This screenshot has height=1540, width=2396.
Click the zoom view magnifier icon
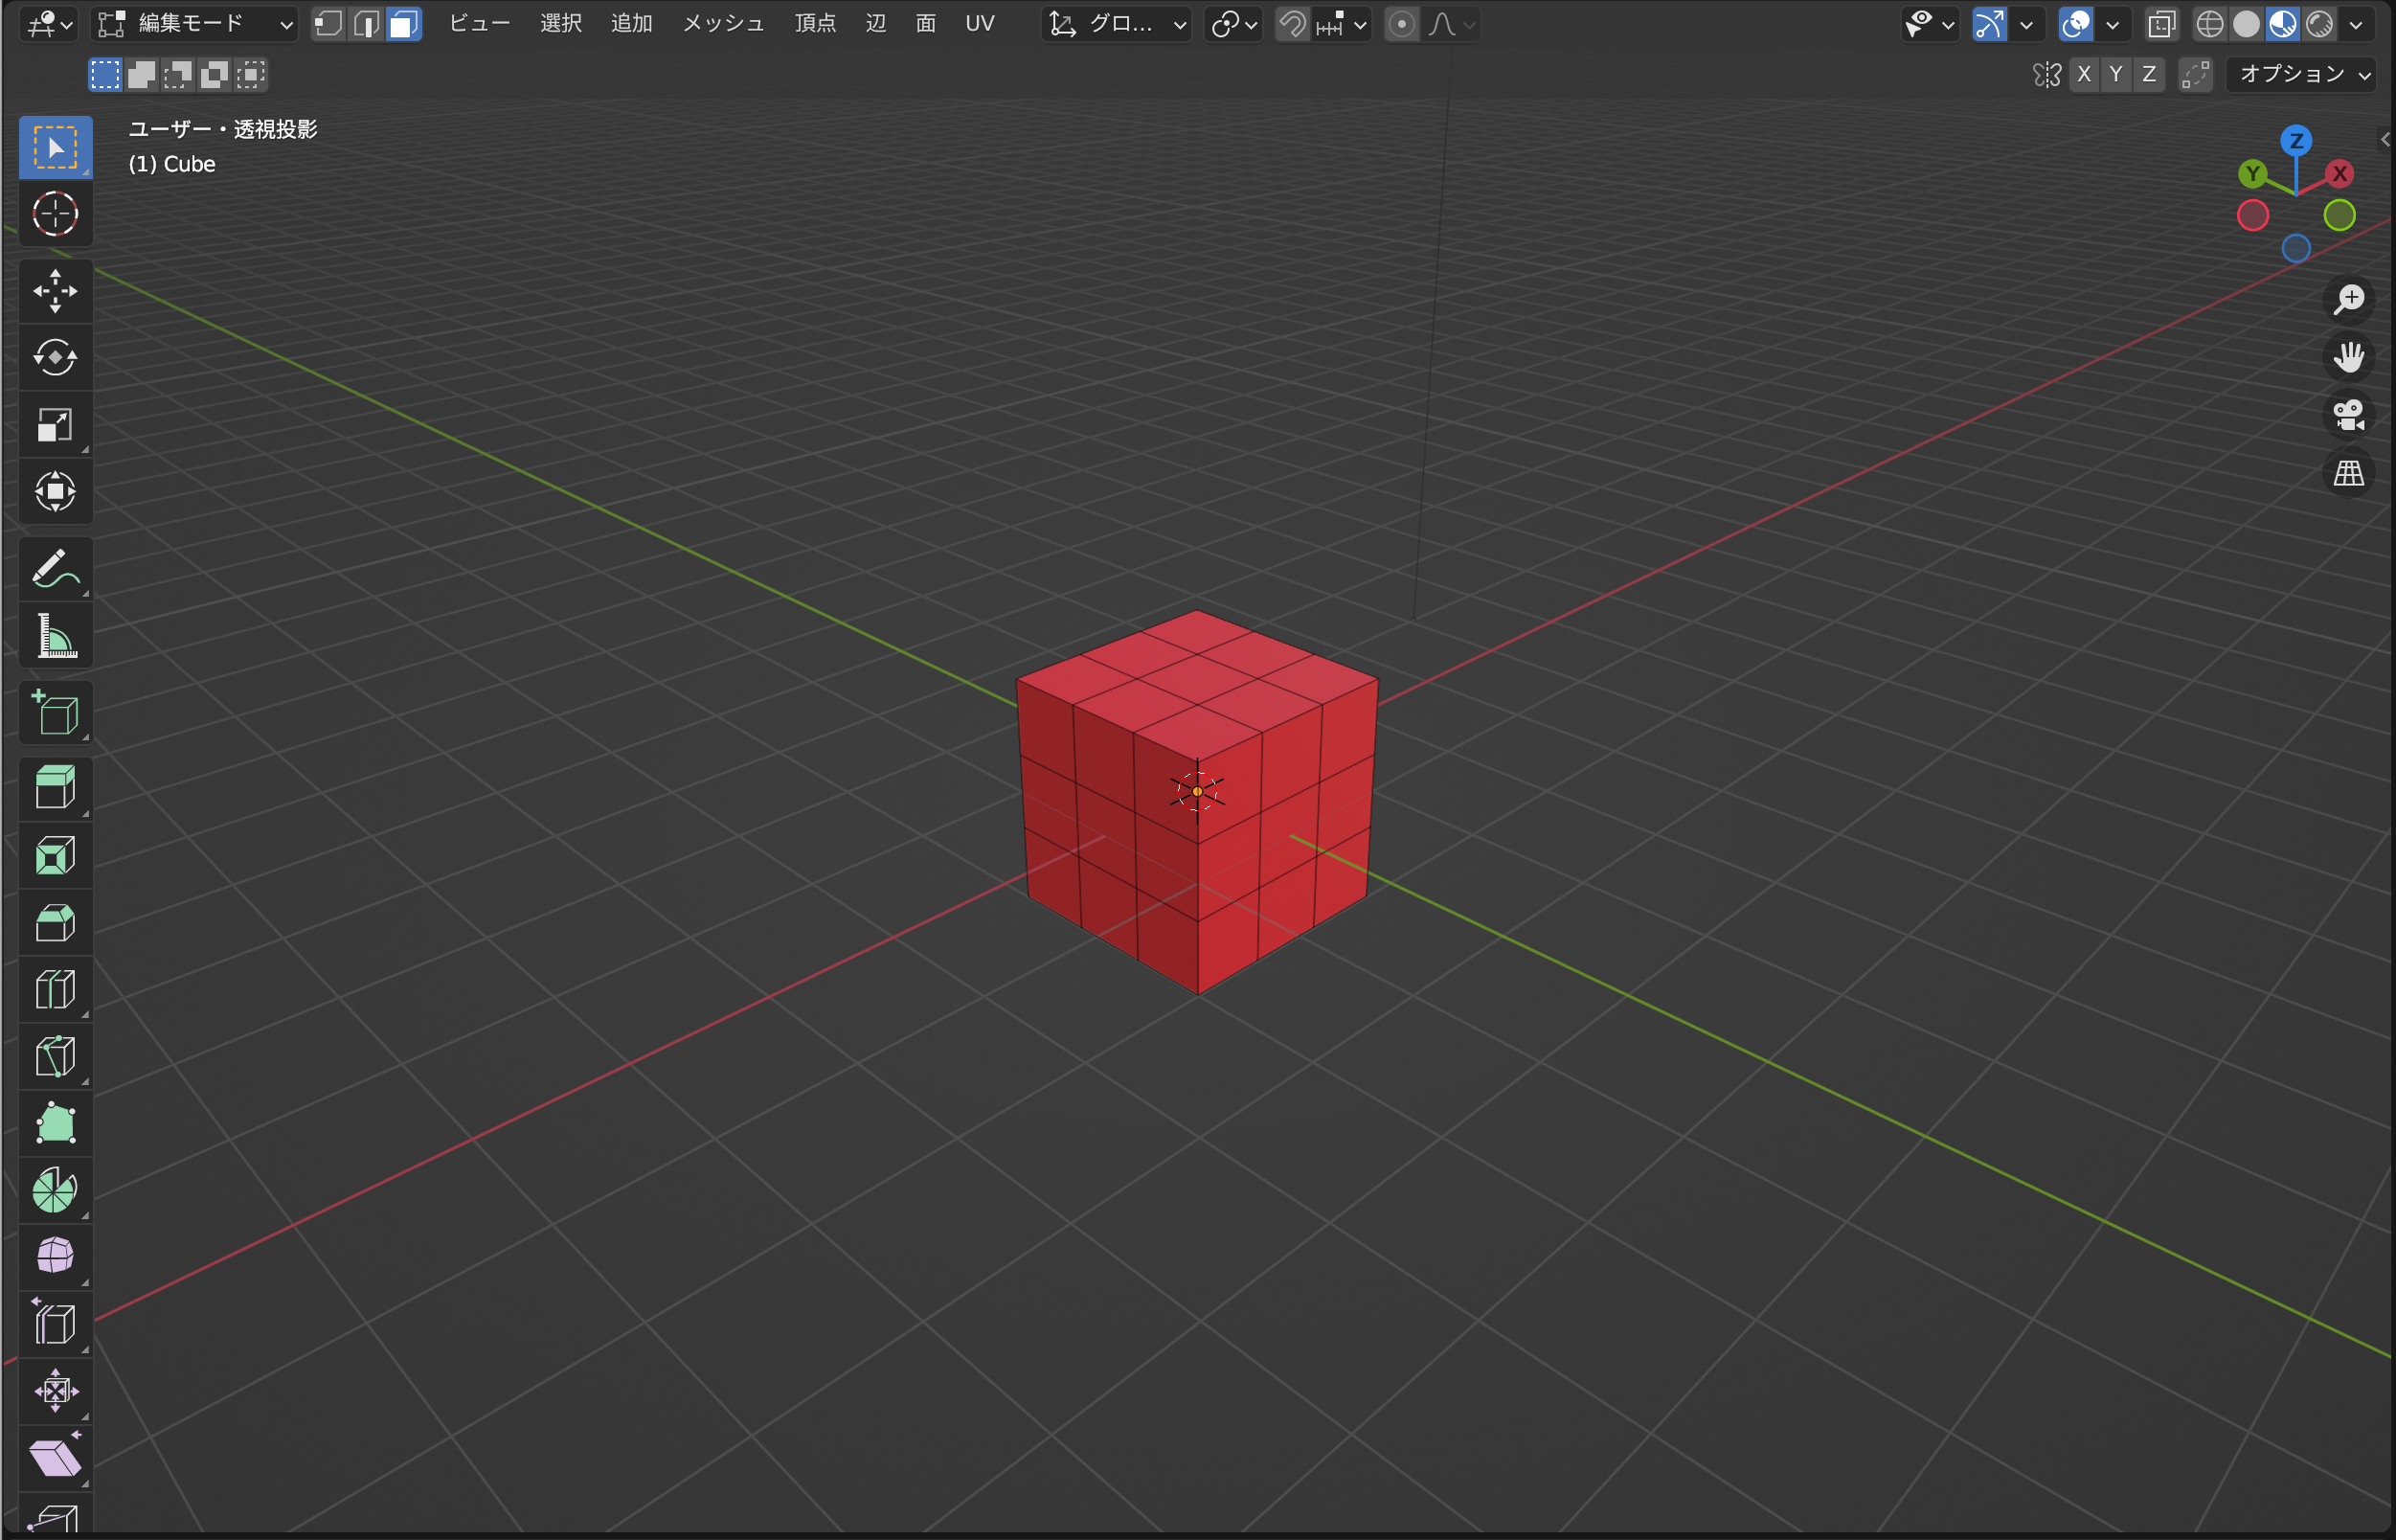[x=2348, y=299]
